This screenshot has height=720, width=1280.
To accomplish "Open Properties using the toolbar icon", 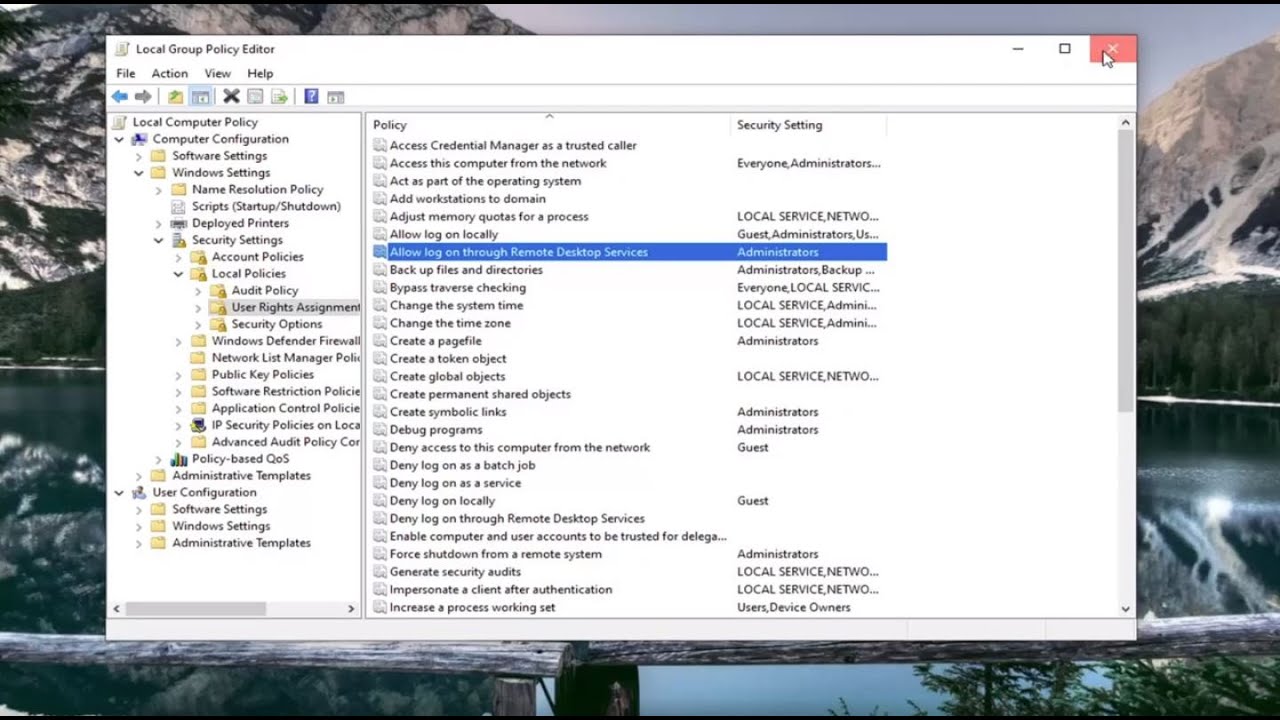I will click(x=255, y=97).
